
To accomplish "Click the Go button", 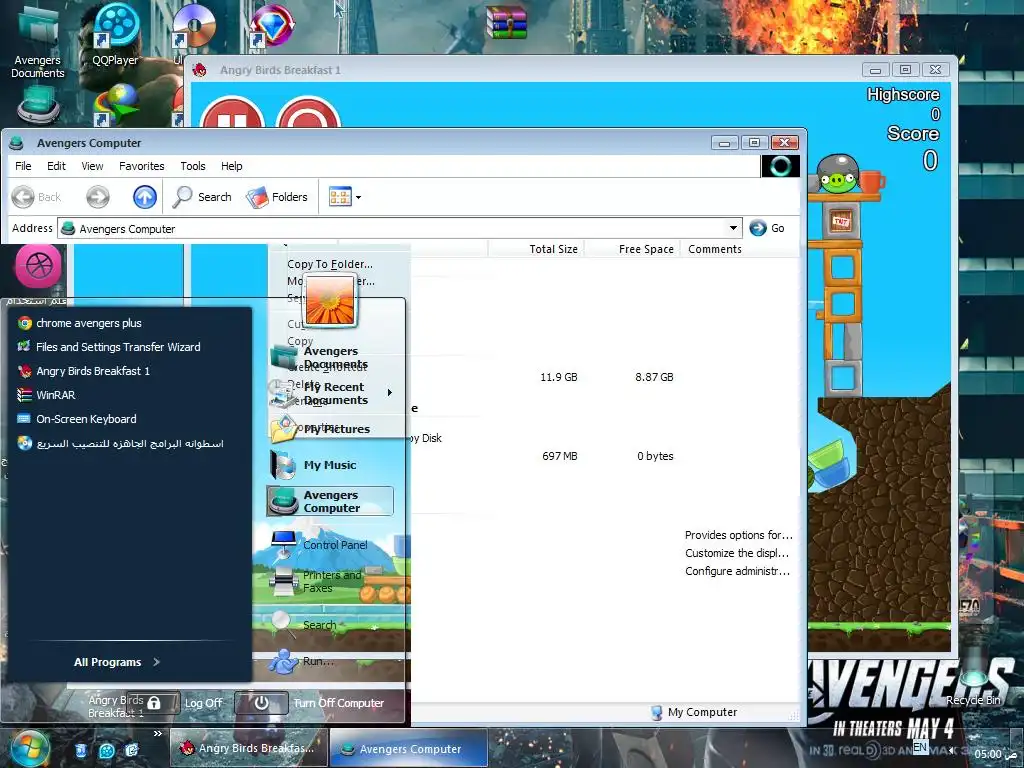I will coord(767,228).
